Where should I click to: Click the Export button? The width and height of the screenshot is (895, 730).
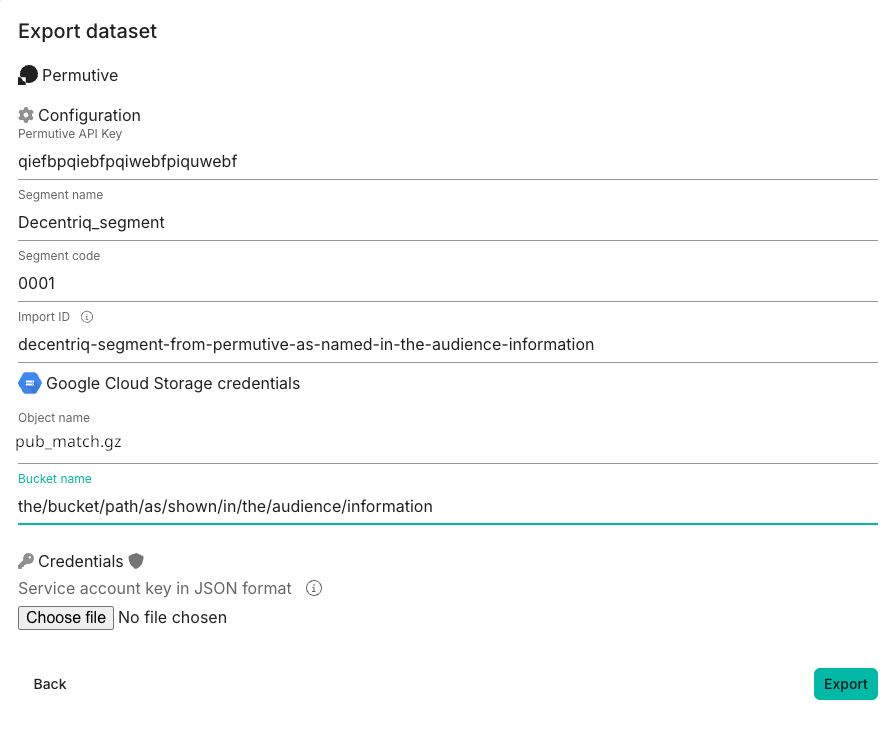pyautogui.click(x=845, y=684)
